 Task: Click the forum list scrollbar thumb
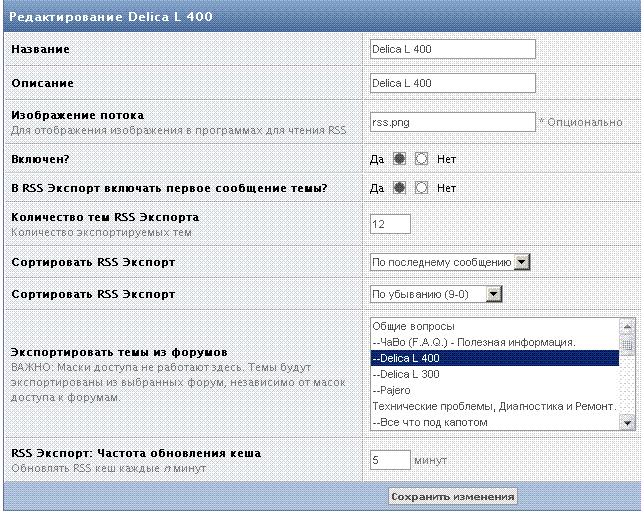click(627, 345)
